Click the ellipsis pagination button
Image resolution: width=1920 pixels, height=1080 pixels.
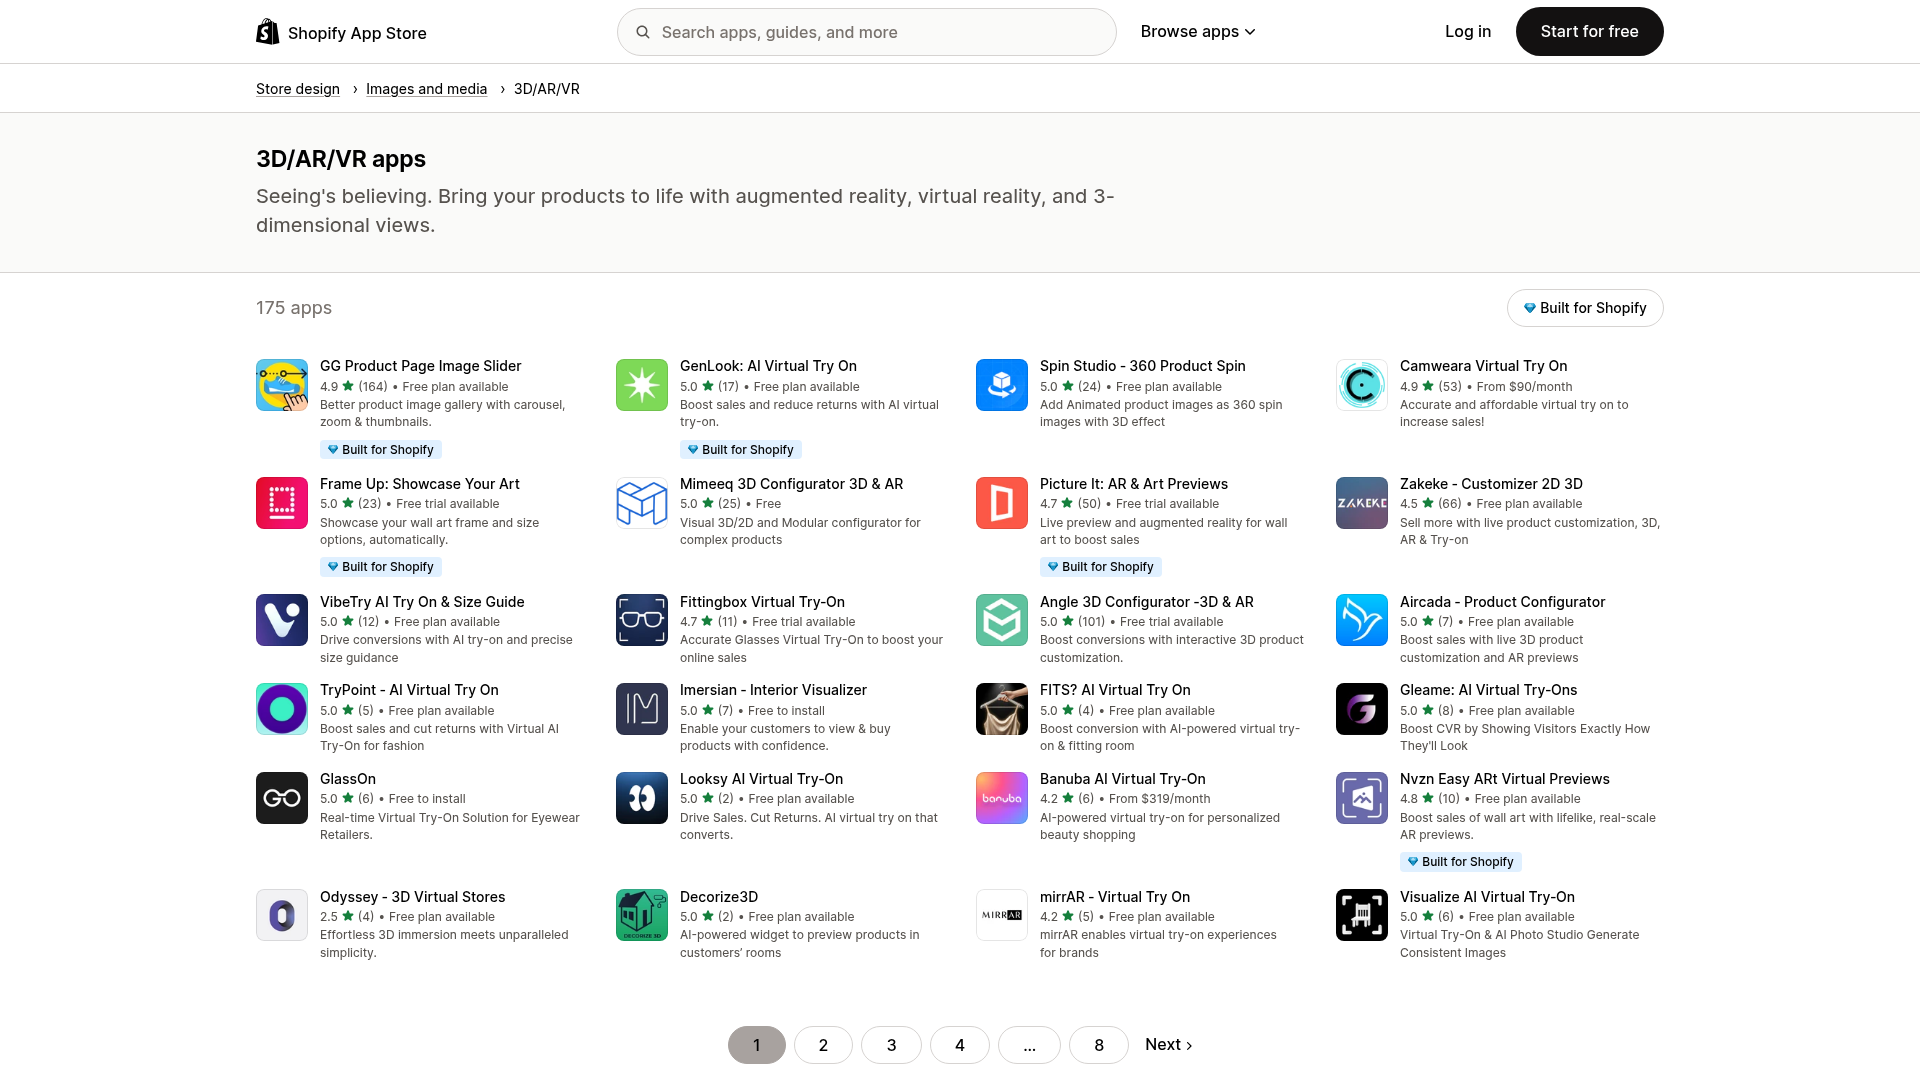pos(1029,1045)
